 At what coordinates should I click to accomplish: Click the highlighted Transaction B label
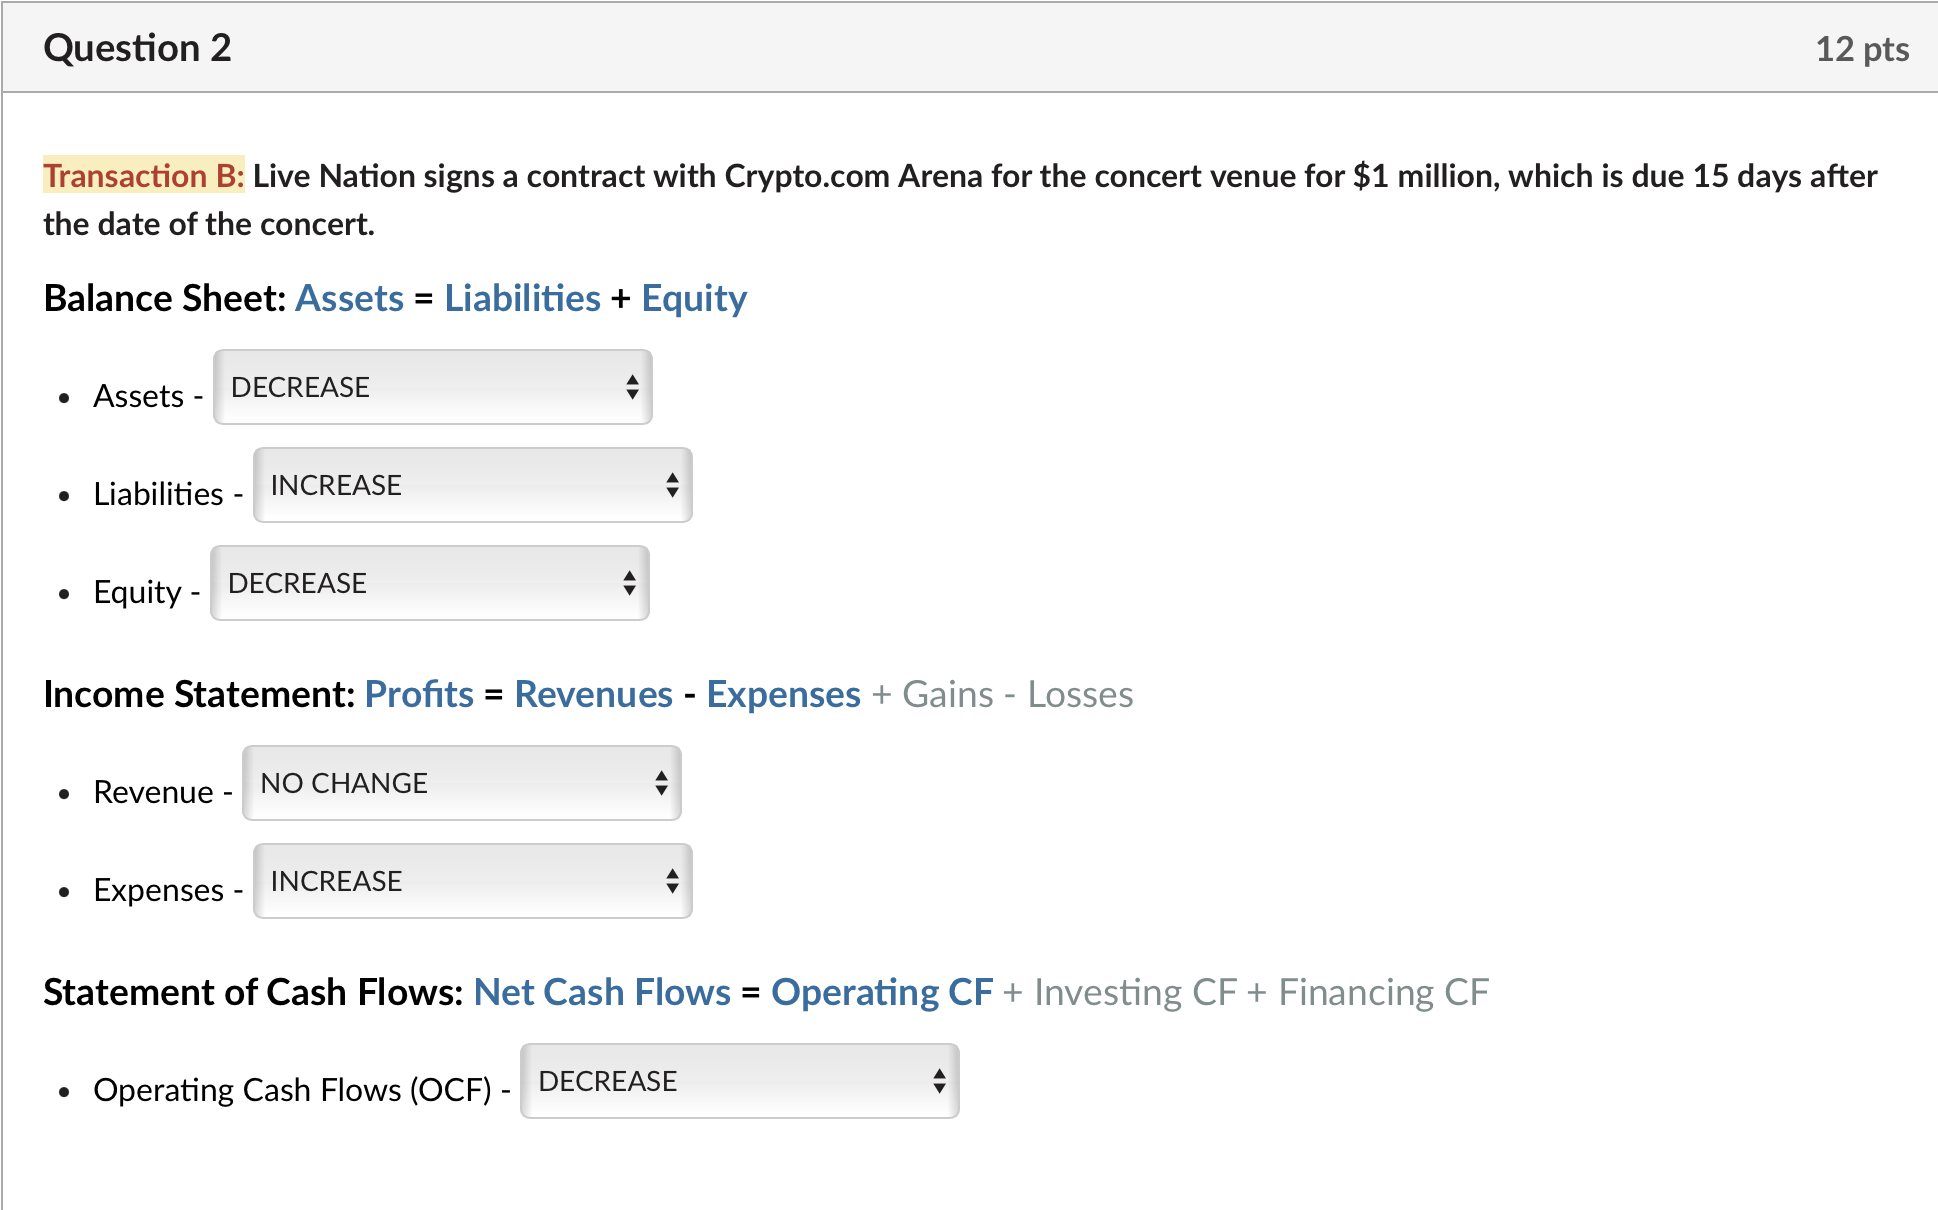click(143, 176)
